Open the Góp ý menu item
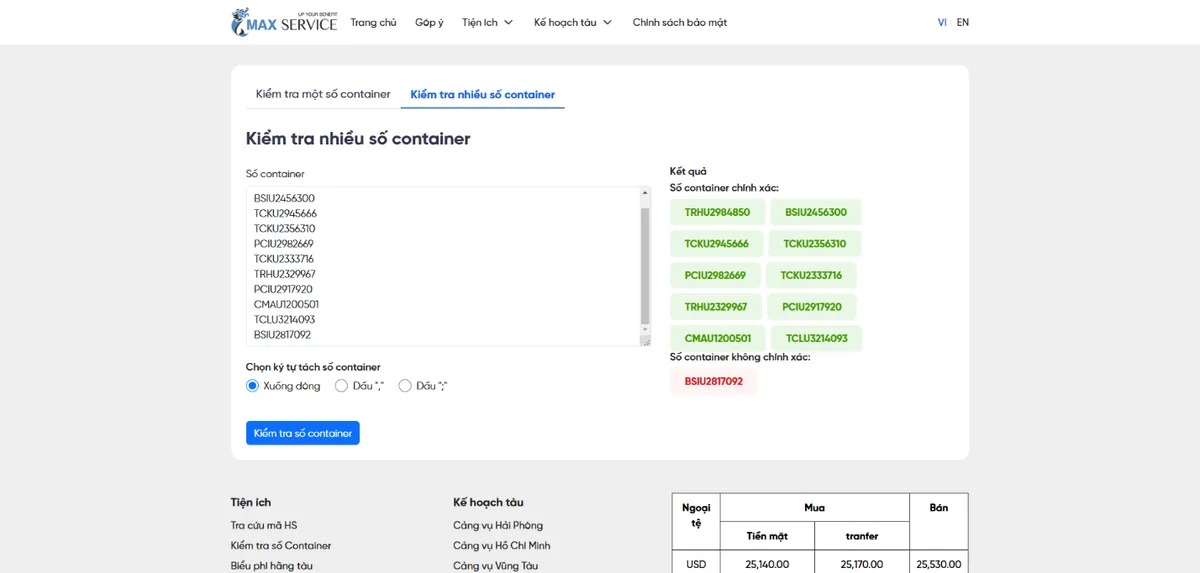1200x573 pixels. 429,22
